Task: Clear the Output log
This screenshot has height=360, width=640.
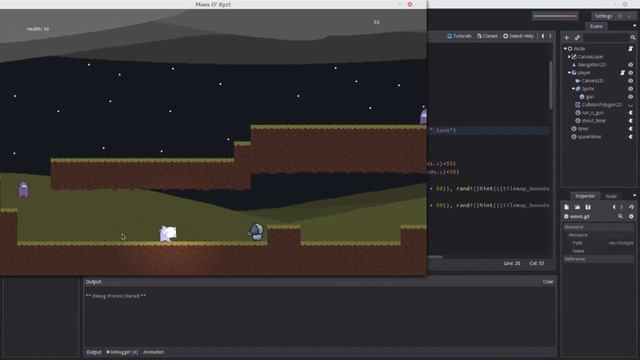Action: [x=548, y=282]
